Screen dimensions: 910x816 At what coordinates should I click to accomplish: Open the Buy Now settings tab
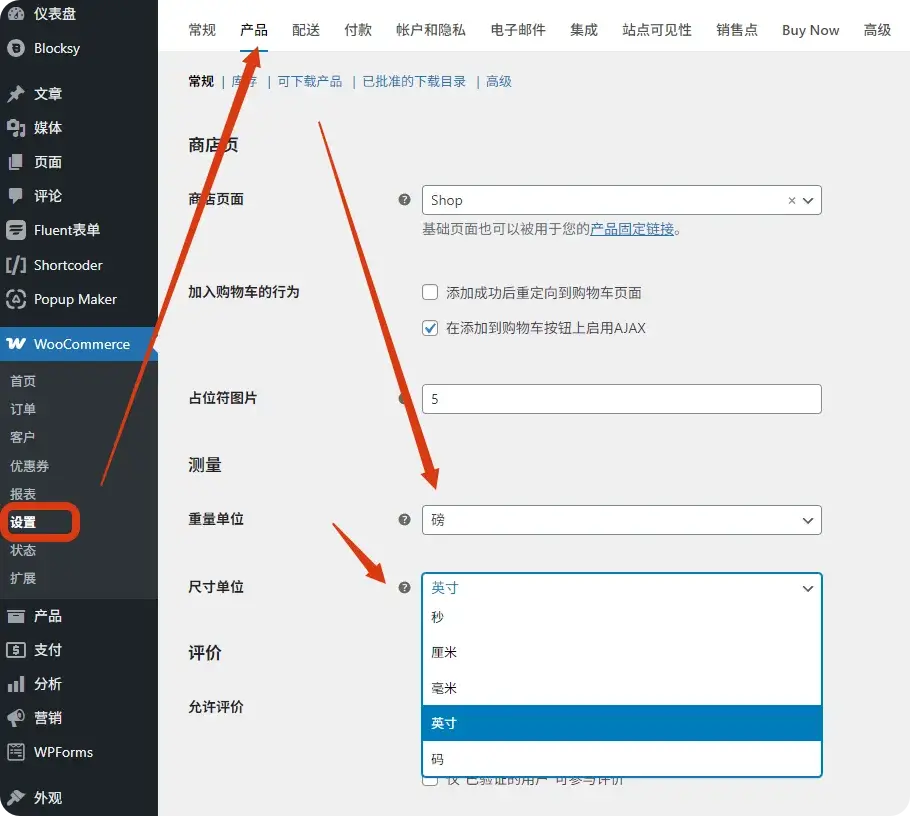click(x=810, y=30)
